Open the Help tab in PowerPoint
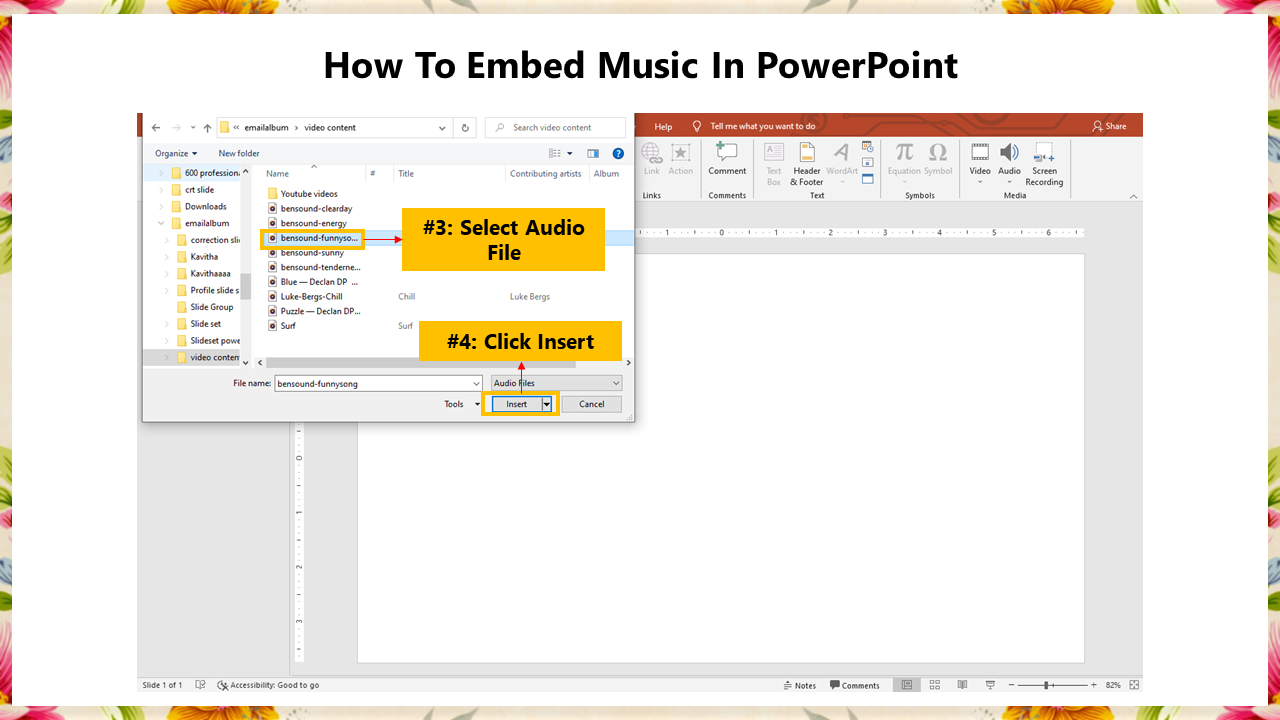The image size is (1280, 720). pyautogui.click(x=663, y=126)
